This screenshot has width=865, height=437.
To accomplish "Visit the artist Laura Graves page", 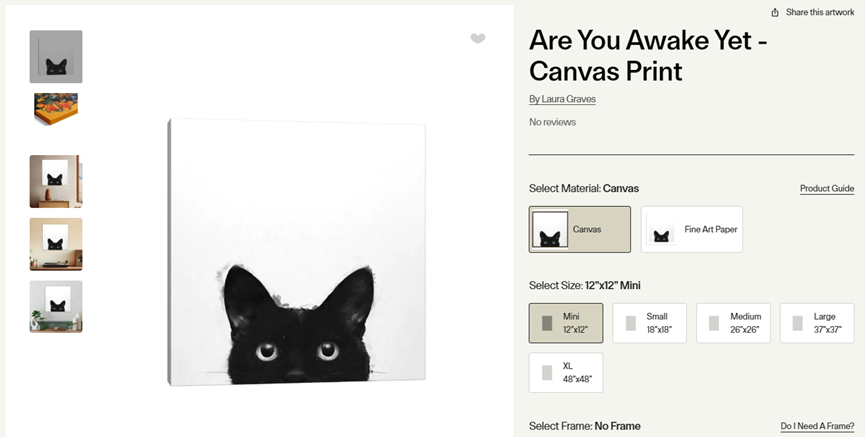I will click(562, 99).
